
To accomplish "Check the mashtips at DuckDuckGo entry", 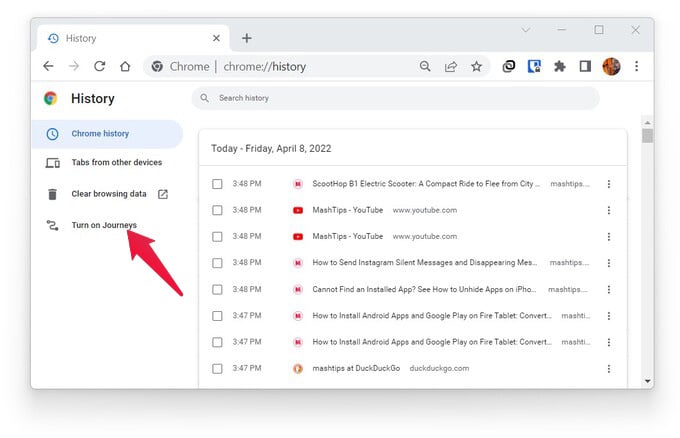I will tap(217, 369).
